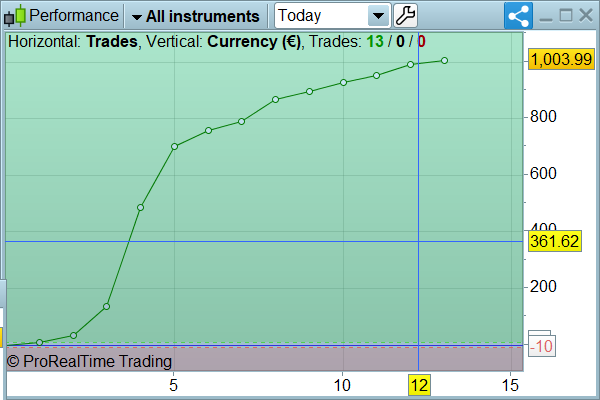Screen dimensions: 600x400
Task: Click the blue share icon
Action: (518, 16)
